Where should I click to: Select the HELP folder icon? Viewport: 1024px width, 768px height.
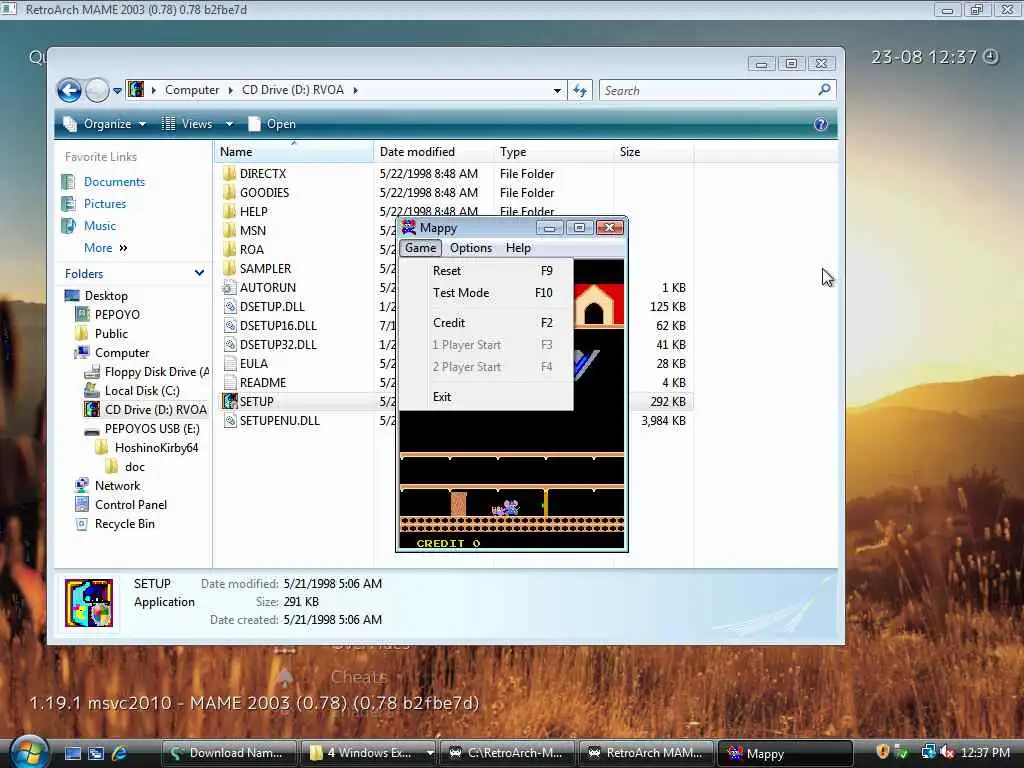click(x=229, y=212)
